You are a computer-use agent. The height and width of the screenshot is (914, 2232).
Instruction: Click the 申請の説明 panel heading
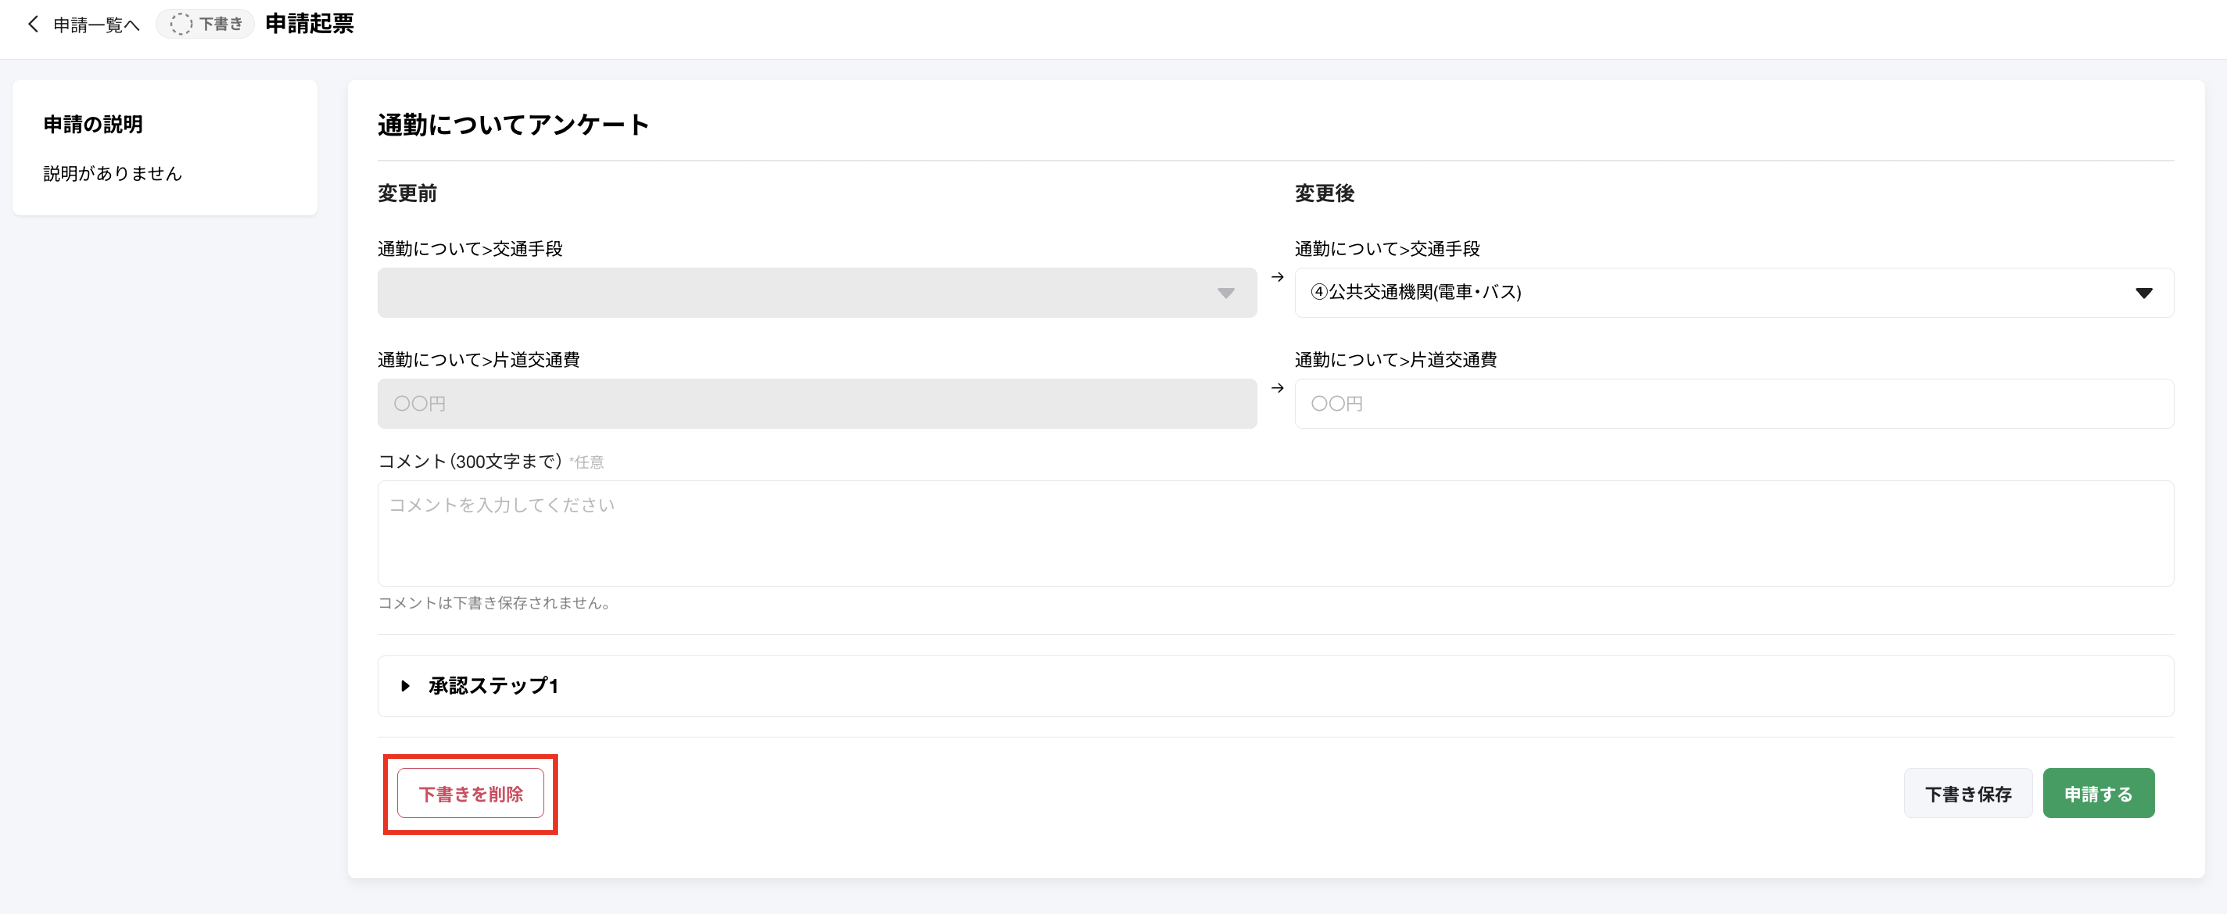click(x=93, y=124)
